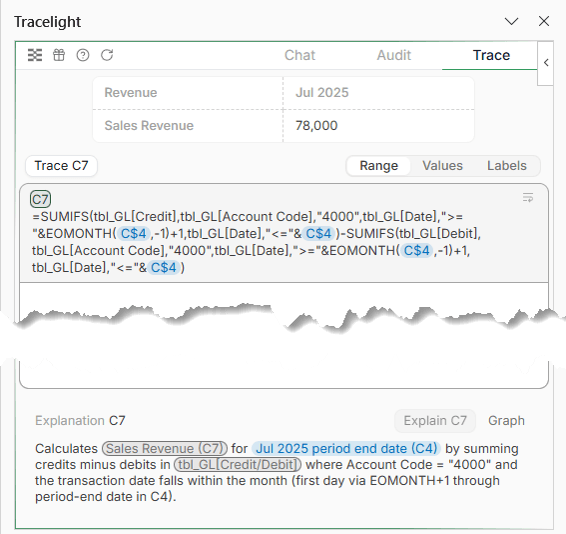Open the Graph view
566x534 pixels.
tap(506, 421)
